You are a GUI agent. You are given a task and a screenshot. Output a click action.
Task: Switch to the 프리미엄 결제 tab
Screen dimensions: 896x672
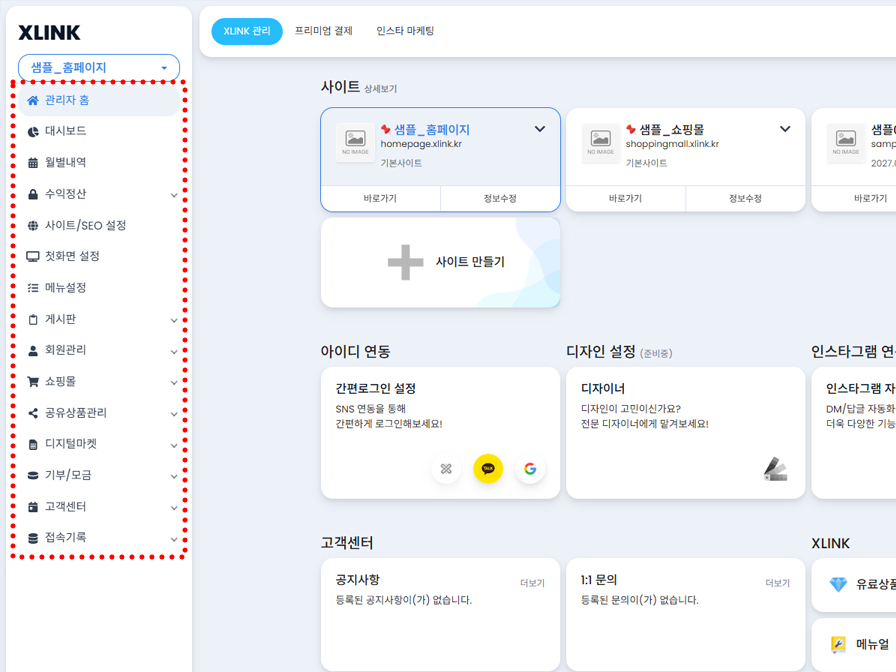pyautogui.click(x=325, y=31)
